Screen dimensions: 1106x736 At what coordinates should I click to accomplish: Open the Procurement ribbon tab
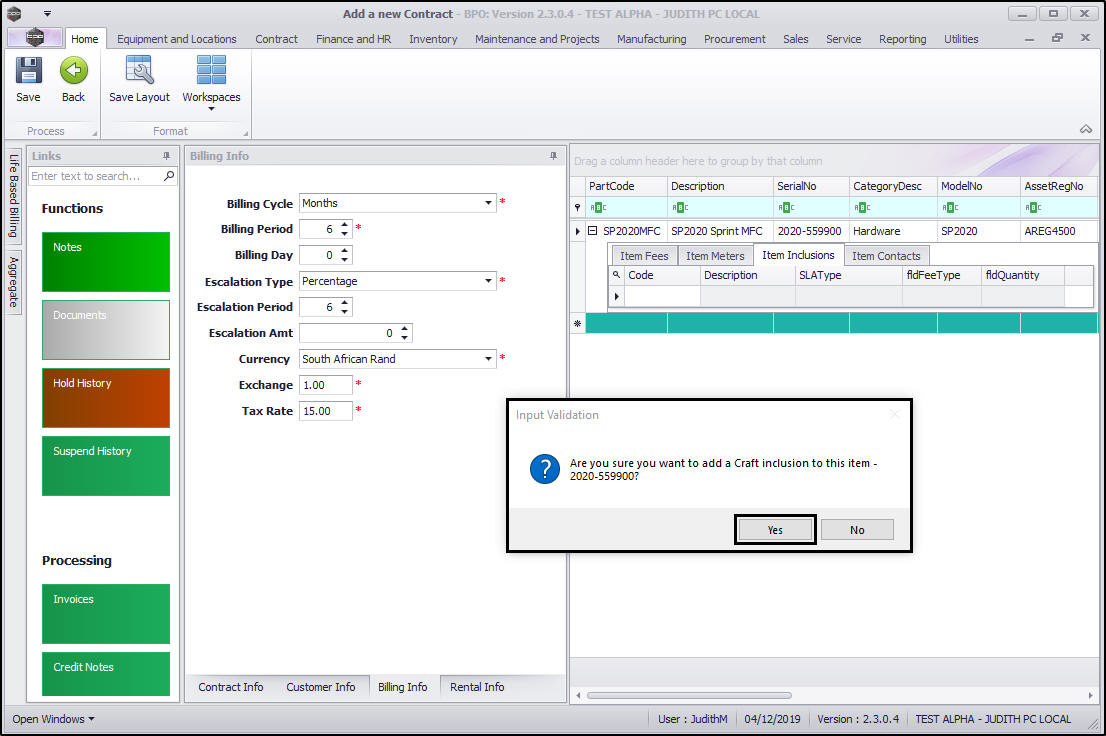[734, 39]
